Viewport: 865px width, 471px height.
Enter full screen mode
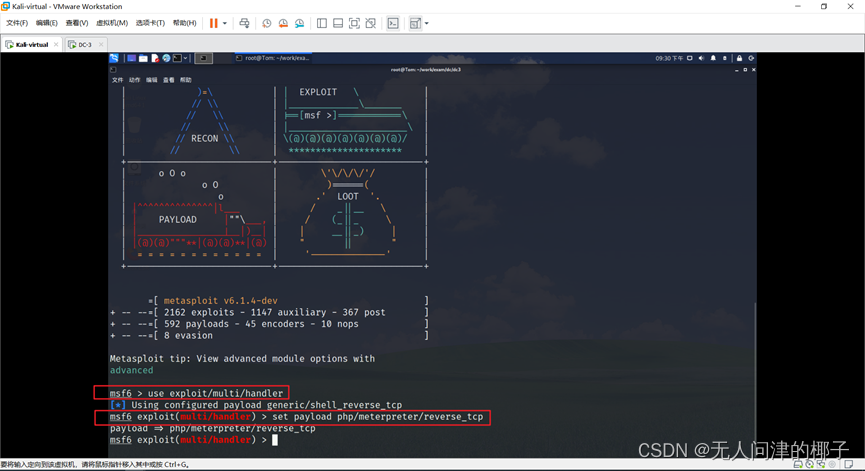(x=355, y=23)
